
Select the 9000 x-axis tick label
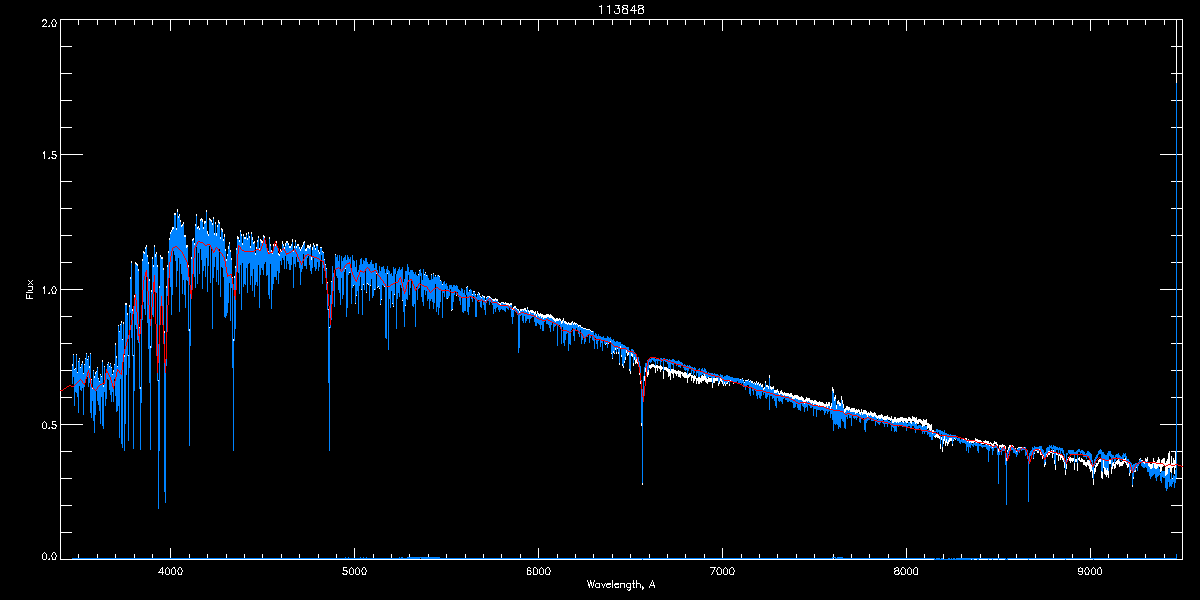[1090, 572]
